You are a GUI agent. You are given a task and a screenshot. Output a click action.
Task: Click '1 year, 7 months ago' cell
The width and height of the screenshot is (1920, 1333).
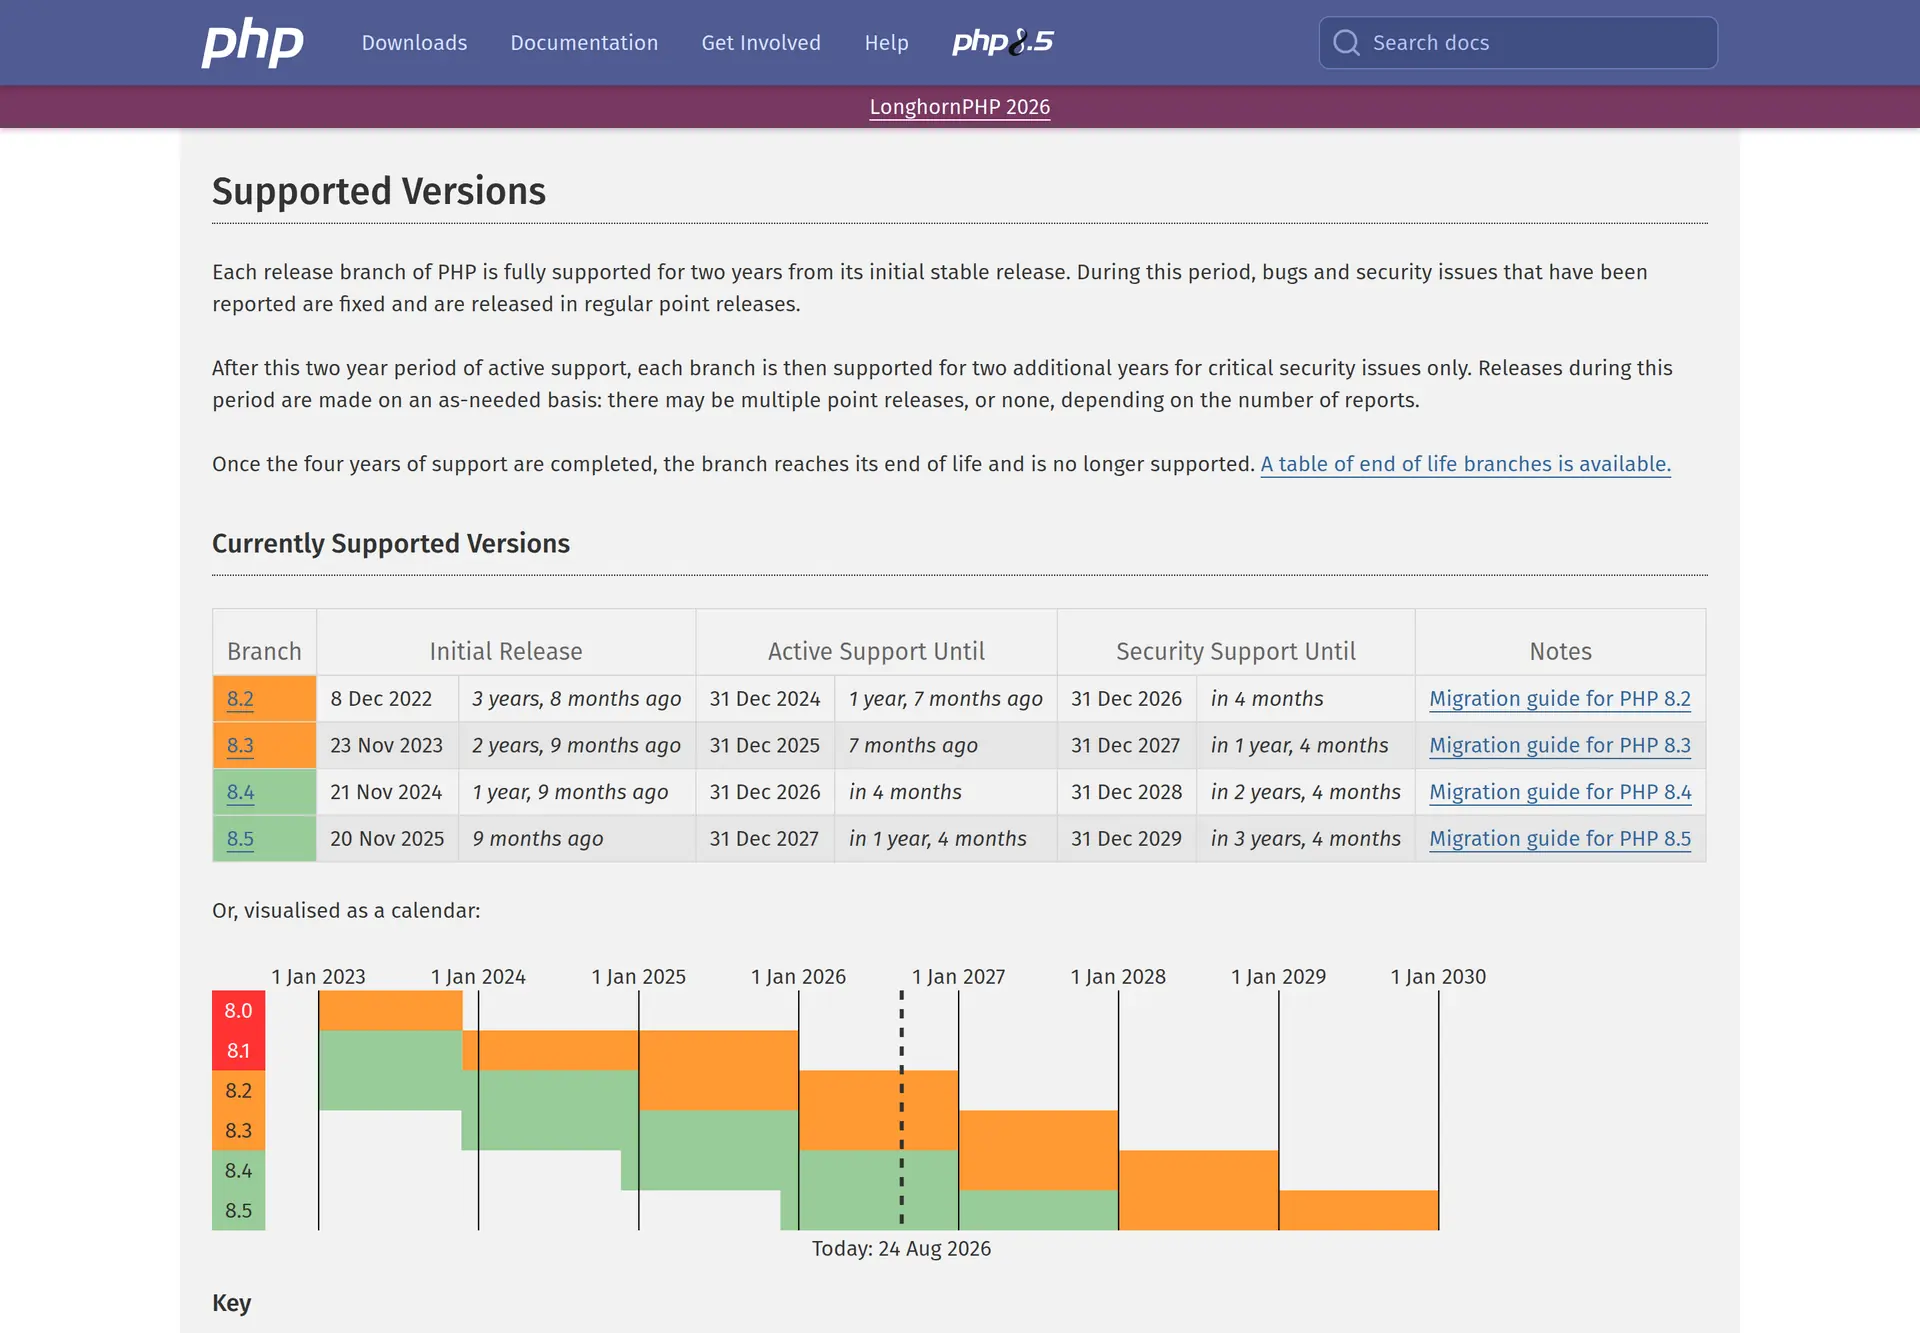945,699
